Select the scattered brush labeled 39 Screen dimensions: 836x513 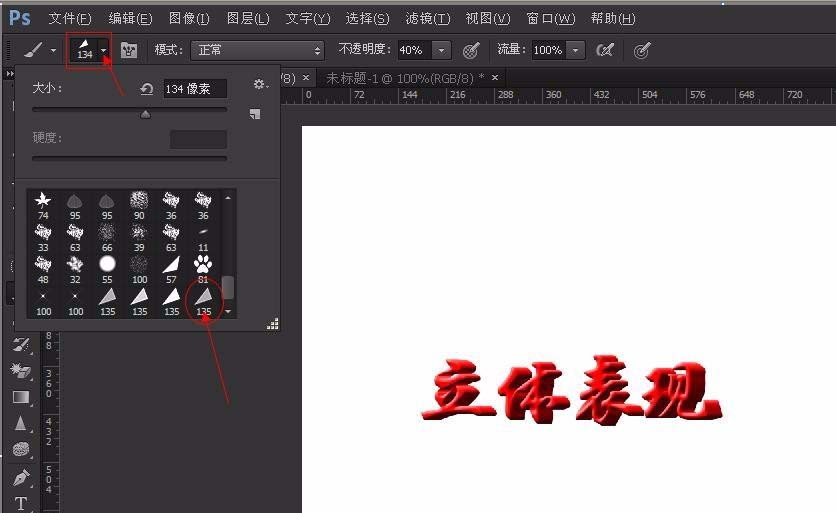139,238
